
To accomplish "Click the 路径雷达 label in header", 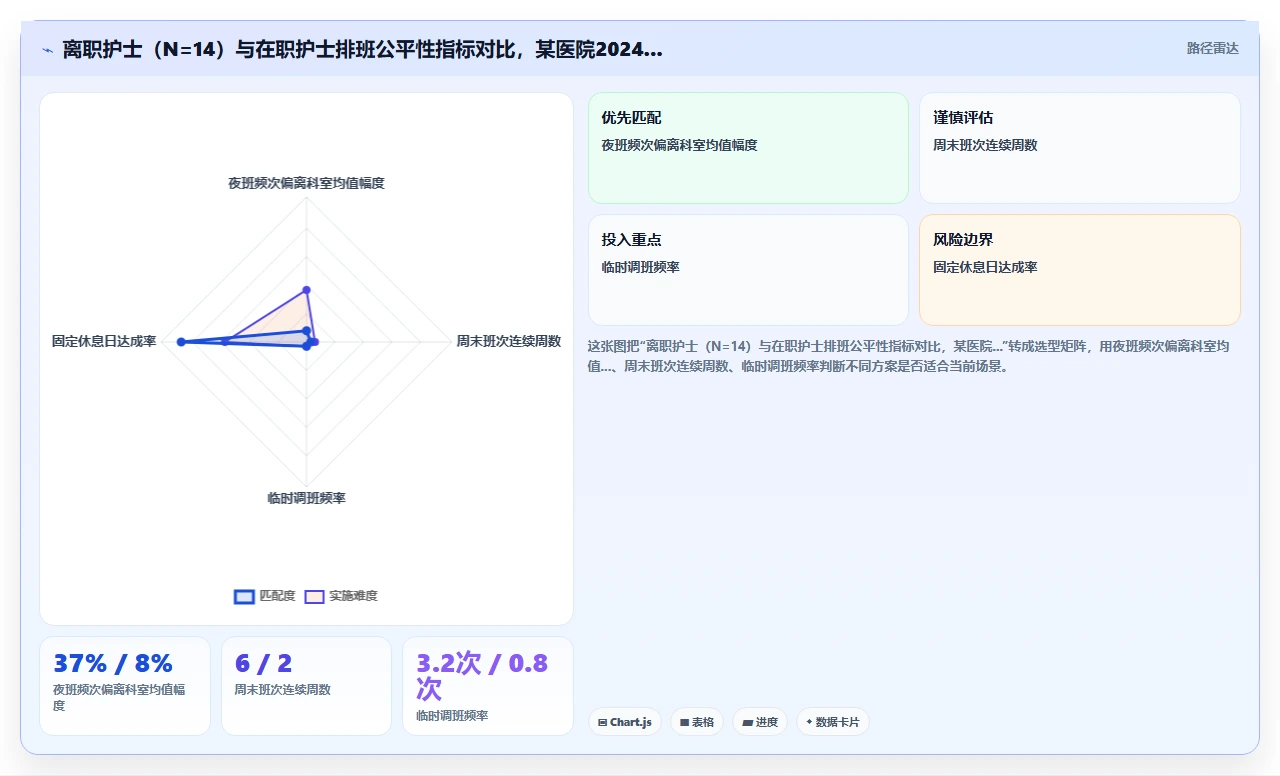I will pyautogui.click(x=1213, y=48).
